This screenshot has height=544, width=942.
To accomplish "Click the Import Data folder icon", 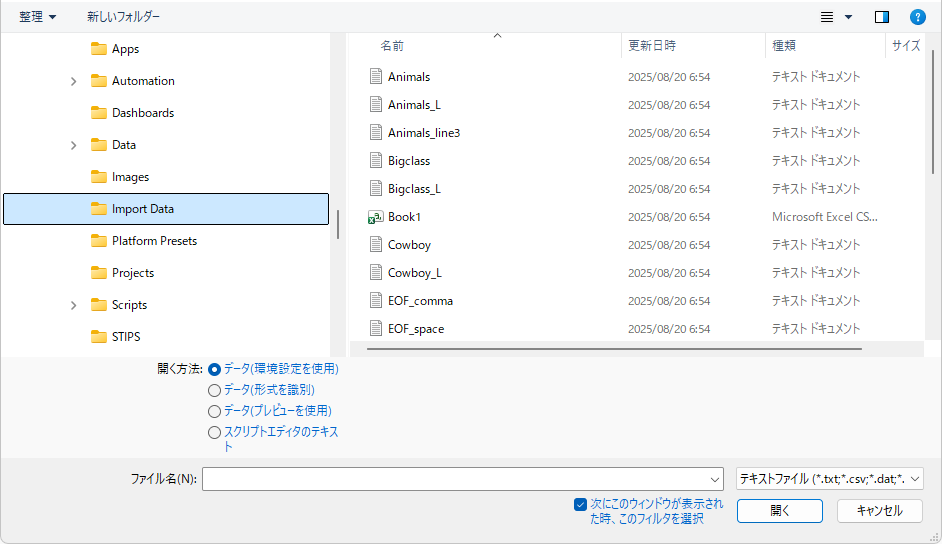I will pyautogui.click(x=99, y=208).
